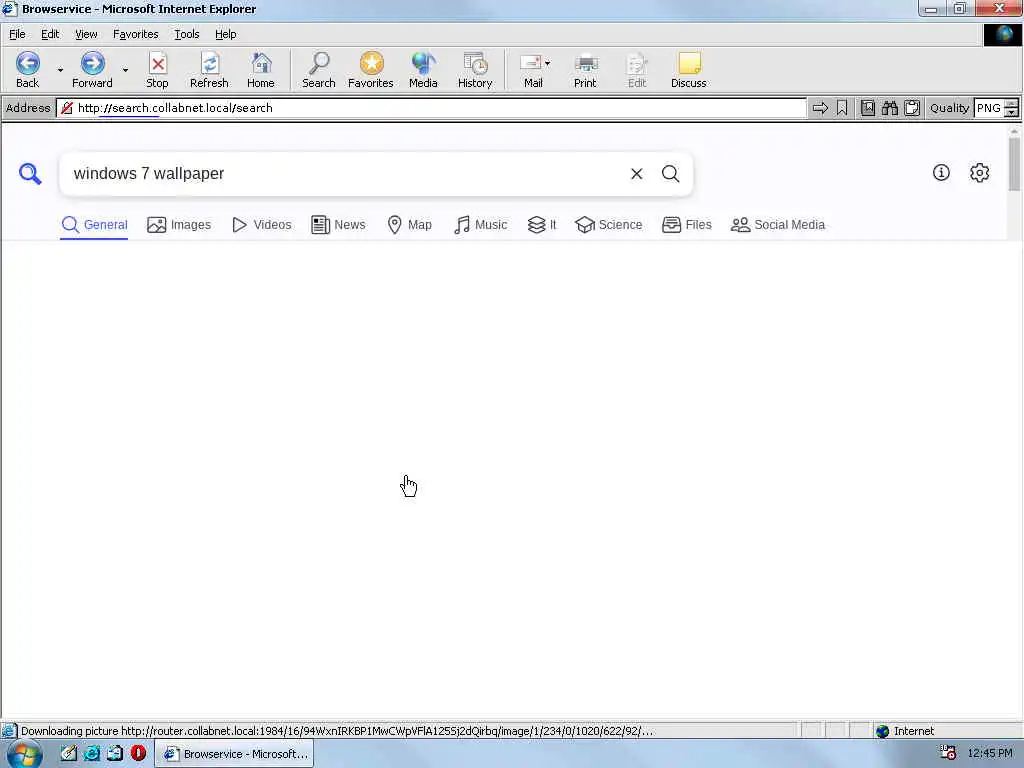Switch to the Videos search tab

[x=261, y=225]
